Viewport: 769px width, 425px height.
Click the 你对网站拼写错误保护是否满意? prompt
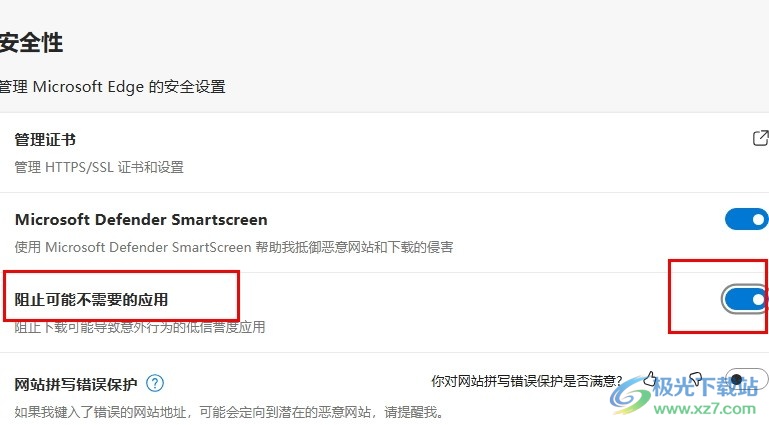(527, 381)
